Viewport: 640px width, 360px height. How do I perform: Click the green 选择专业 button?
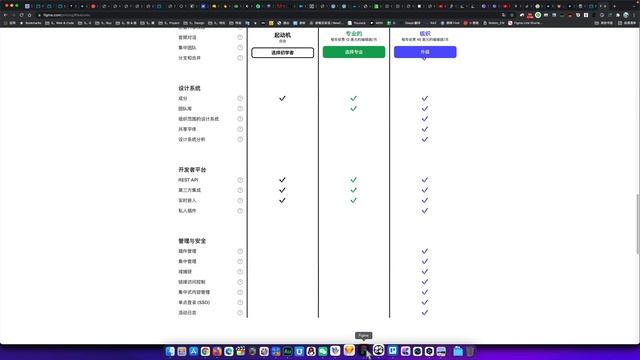click(x=354, y=52)
